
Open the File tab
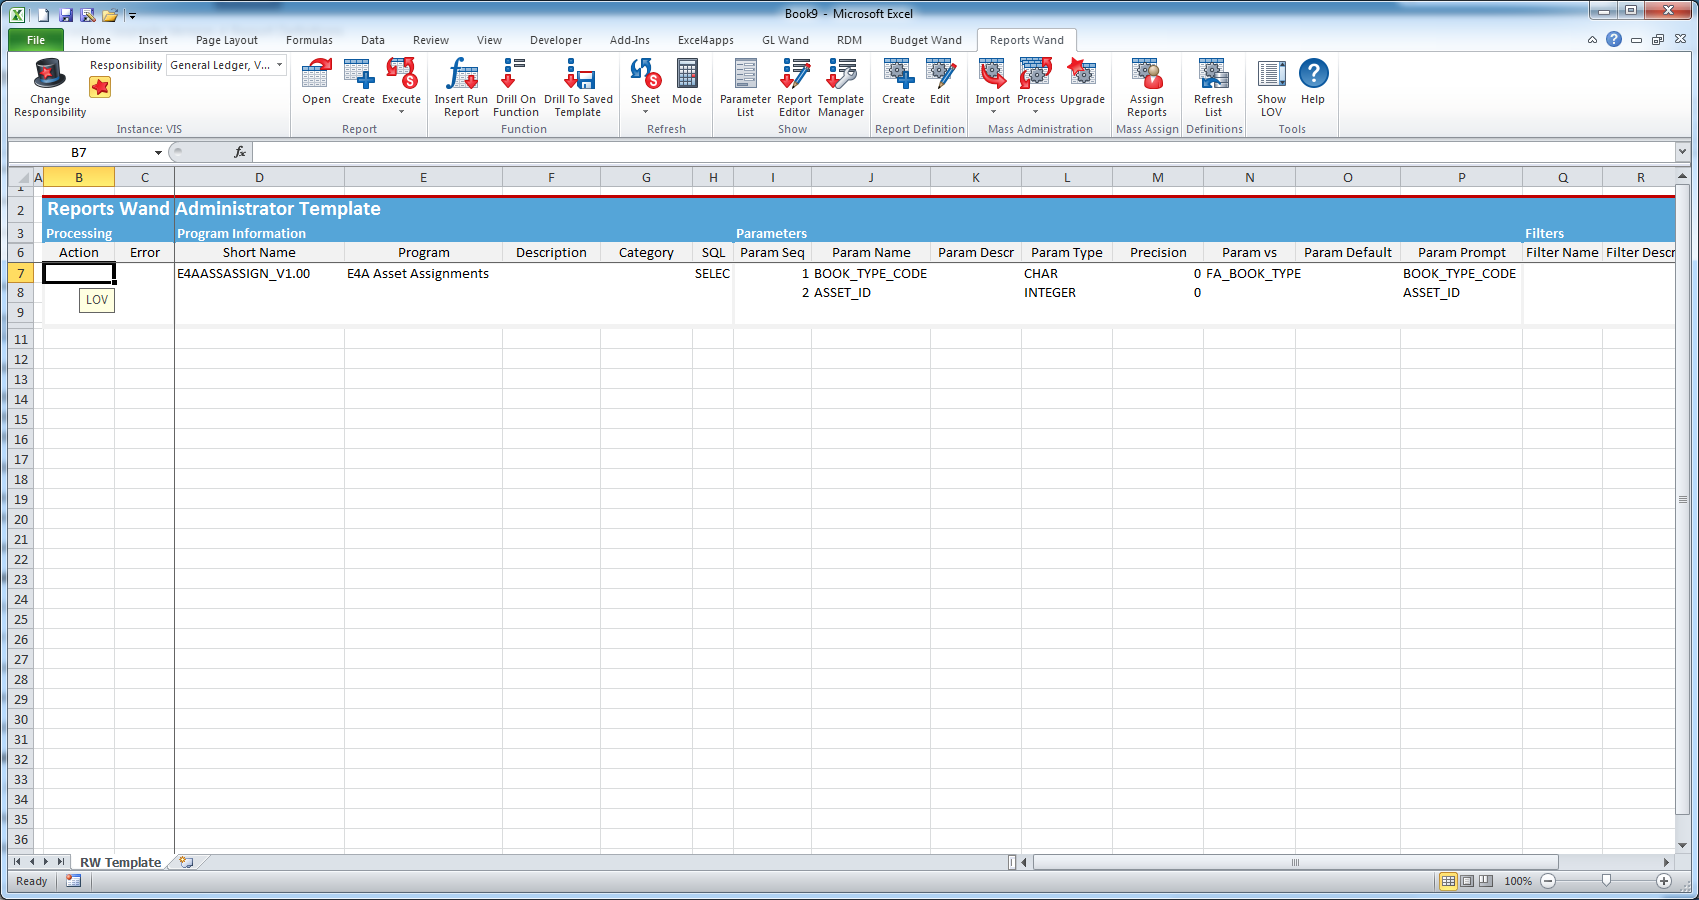pos(36,40)
